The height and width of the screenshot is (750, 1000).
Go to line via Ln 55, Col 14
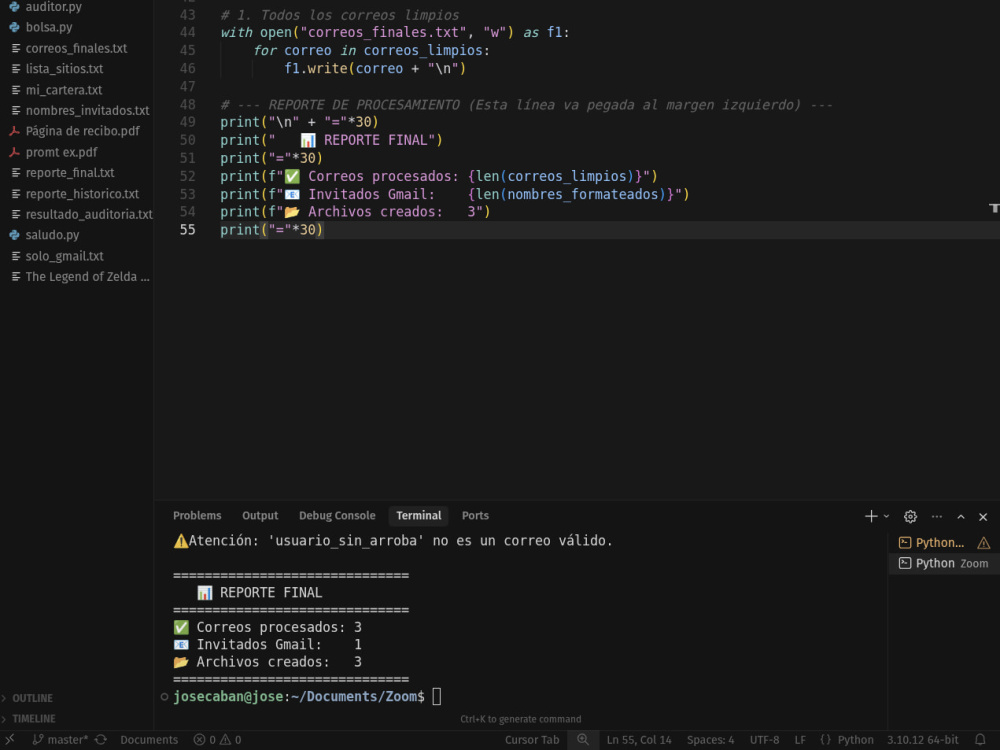point(639,740)
